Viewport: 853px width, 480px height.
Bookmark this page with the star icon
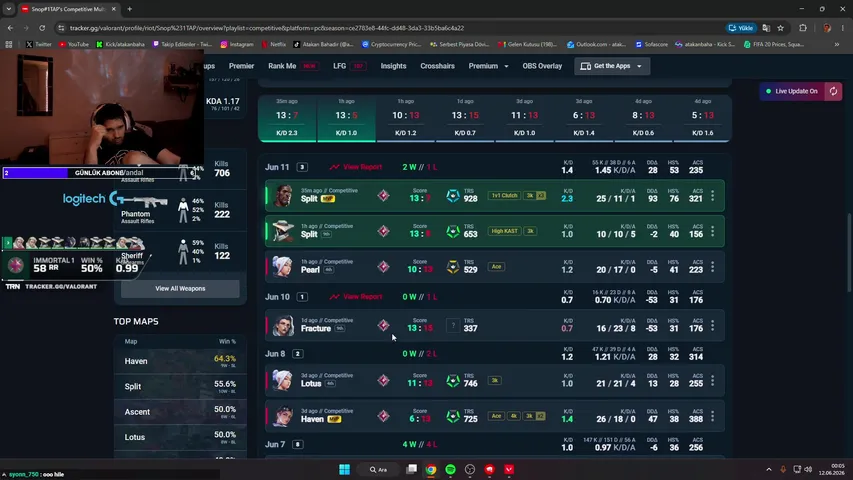[x=780, y=28]
